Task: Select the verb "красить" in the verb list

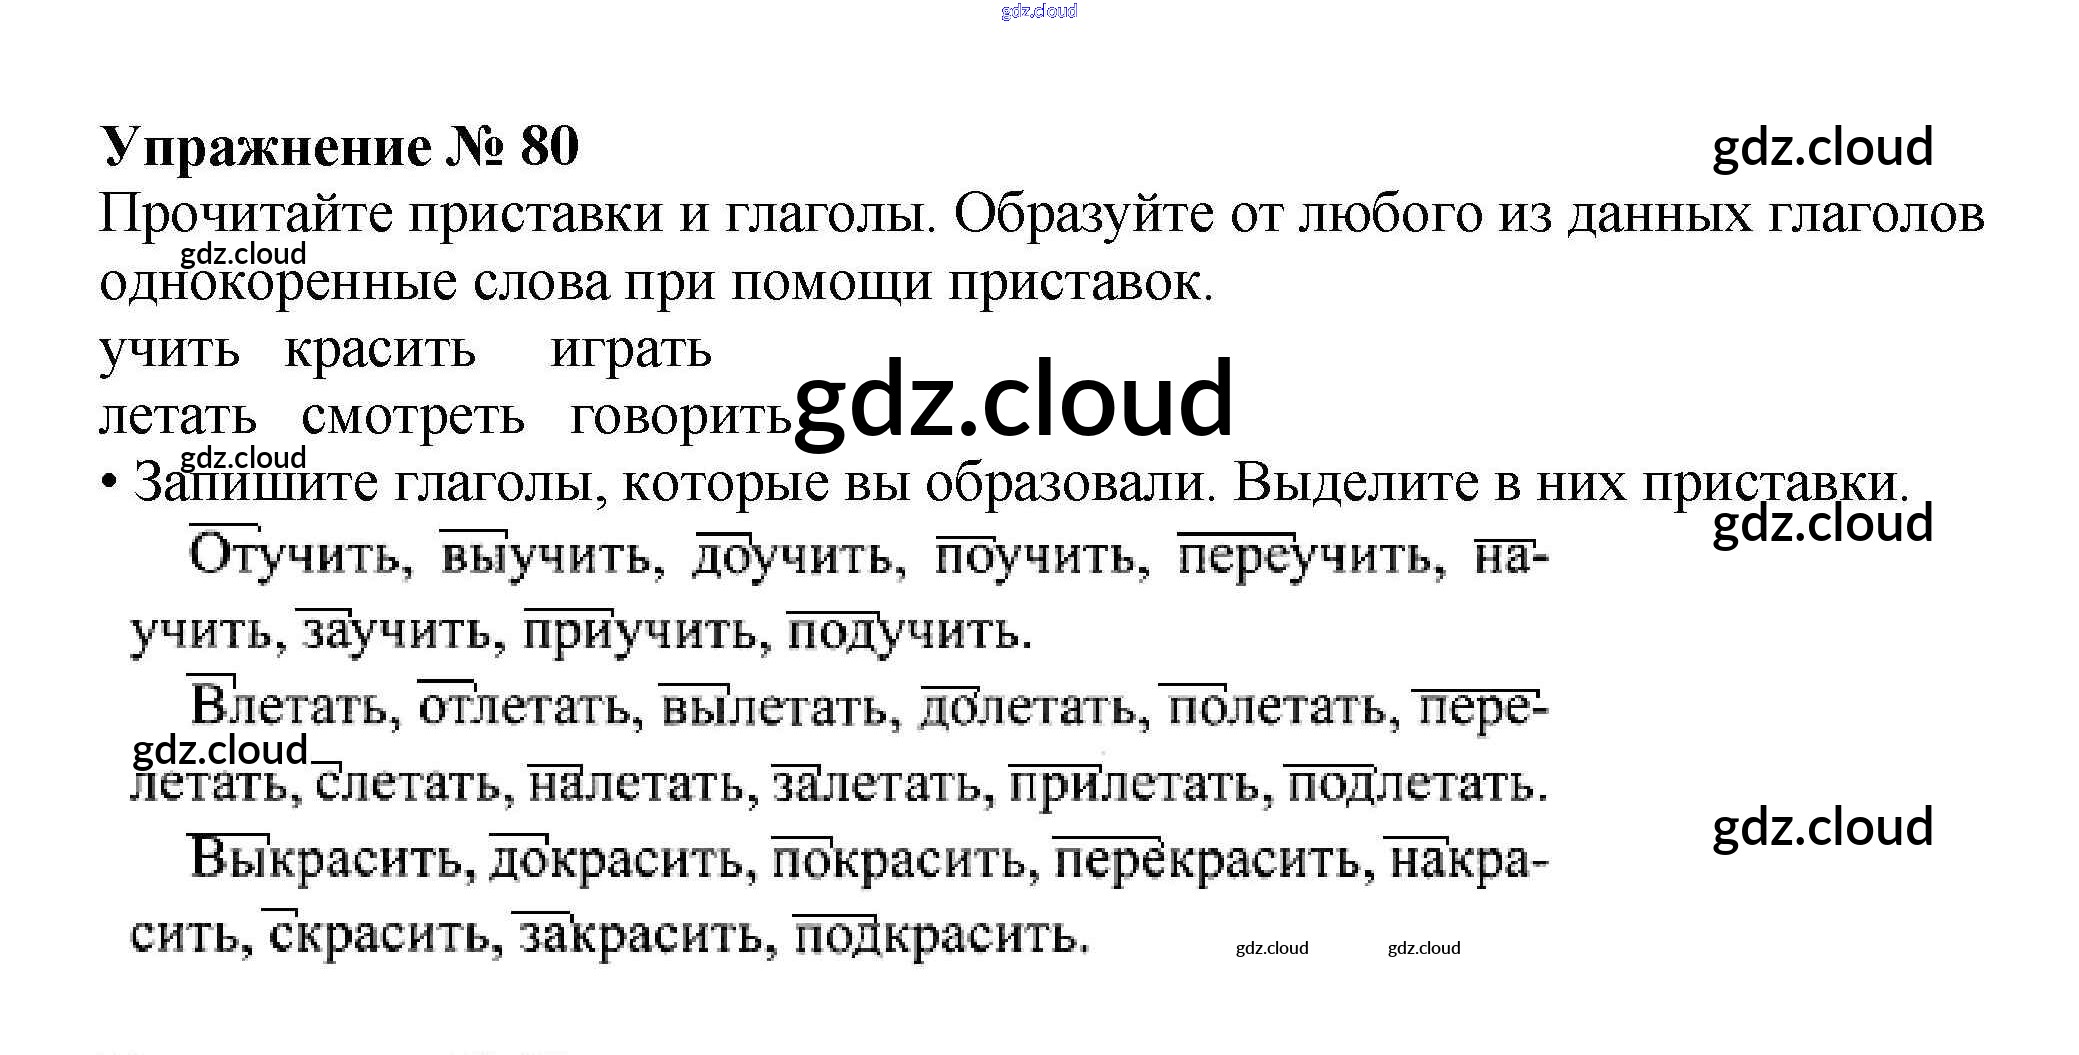Action: pyautogui.click(x=380, y=350)
